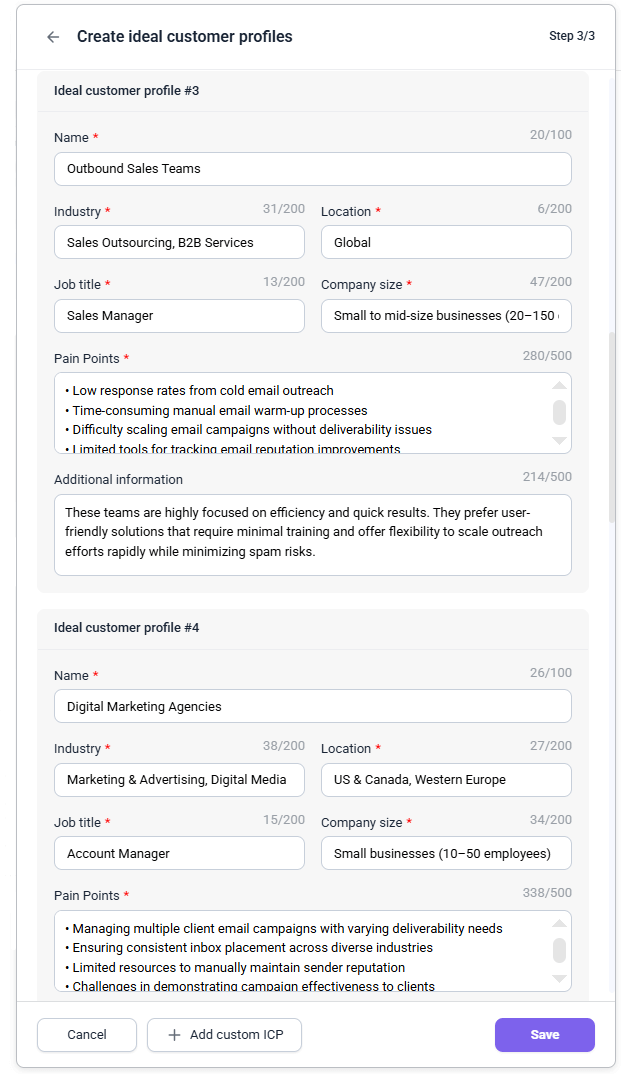The width and height of the screenshot is (621, 1074).
Task: Click the US & Canada, Western Europe location field
Action: coord(446,779)
